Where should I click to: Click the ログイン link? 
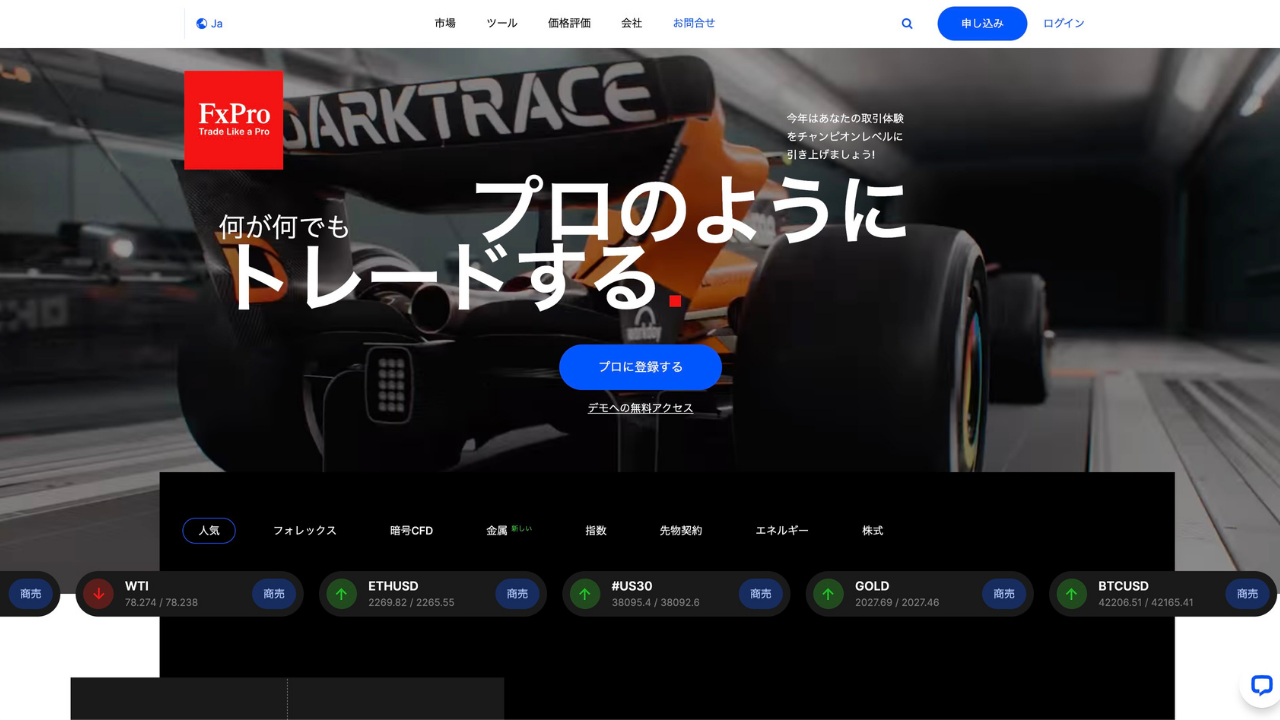[1063, 23]
